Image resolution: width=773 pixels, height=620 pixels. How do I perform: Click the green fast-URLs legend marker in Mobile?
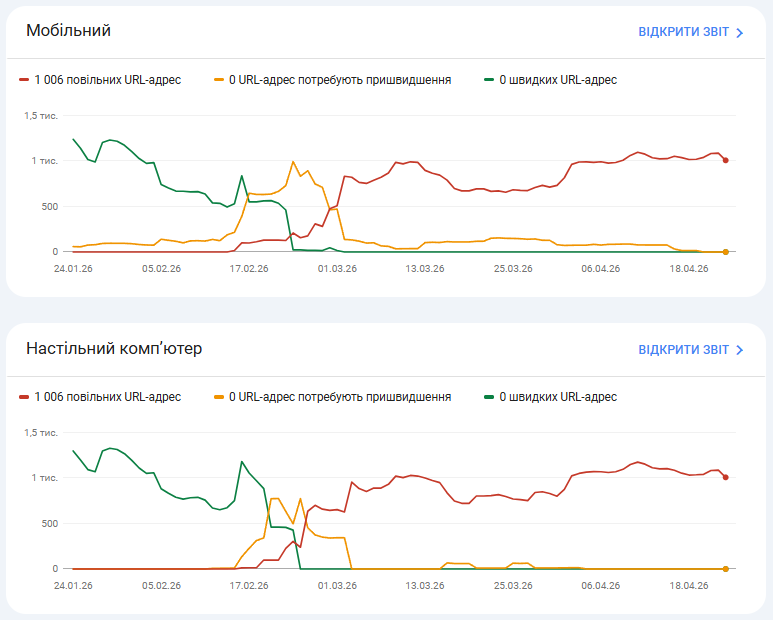pyautogui.click(x=489, y=80)
